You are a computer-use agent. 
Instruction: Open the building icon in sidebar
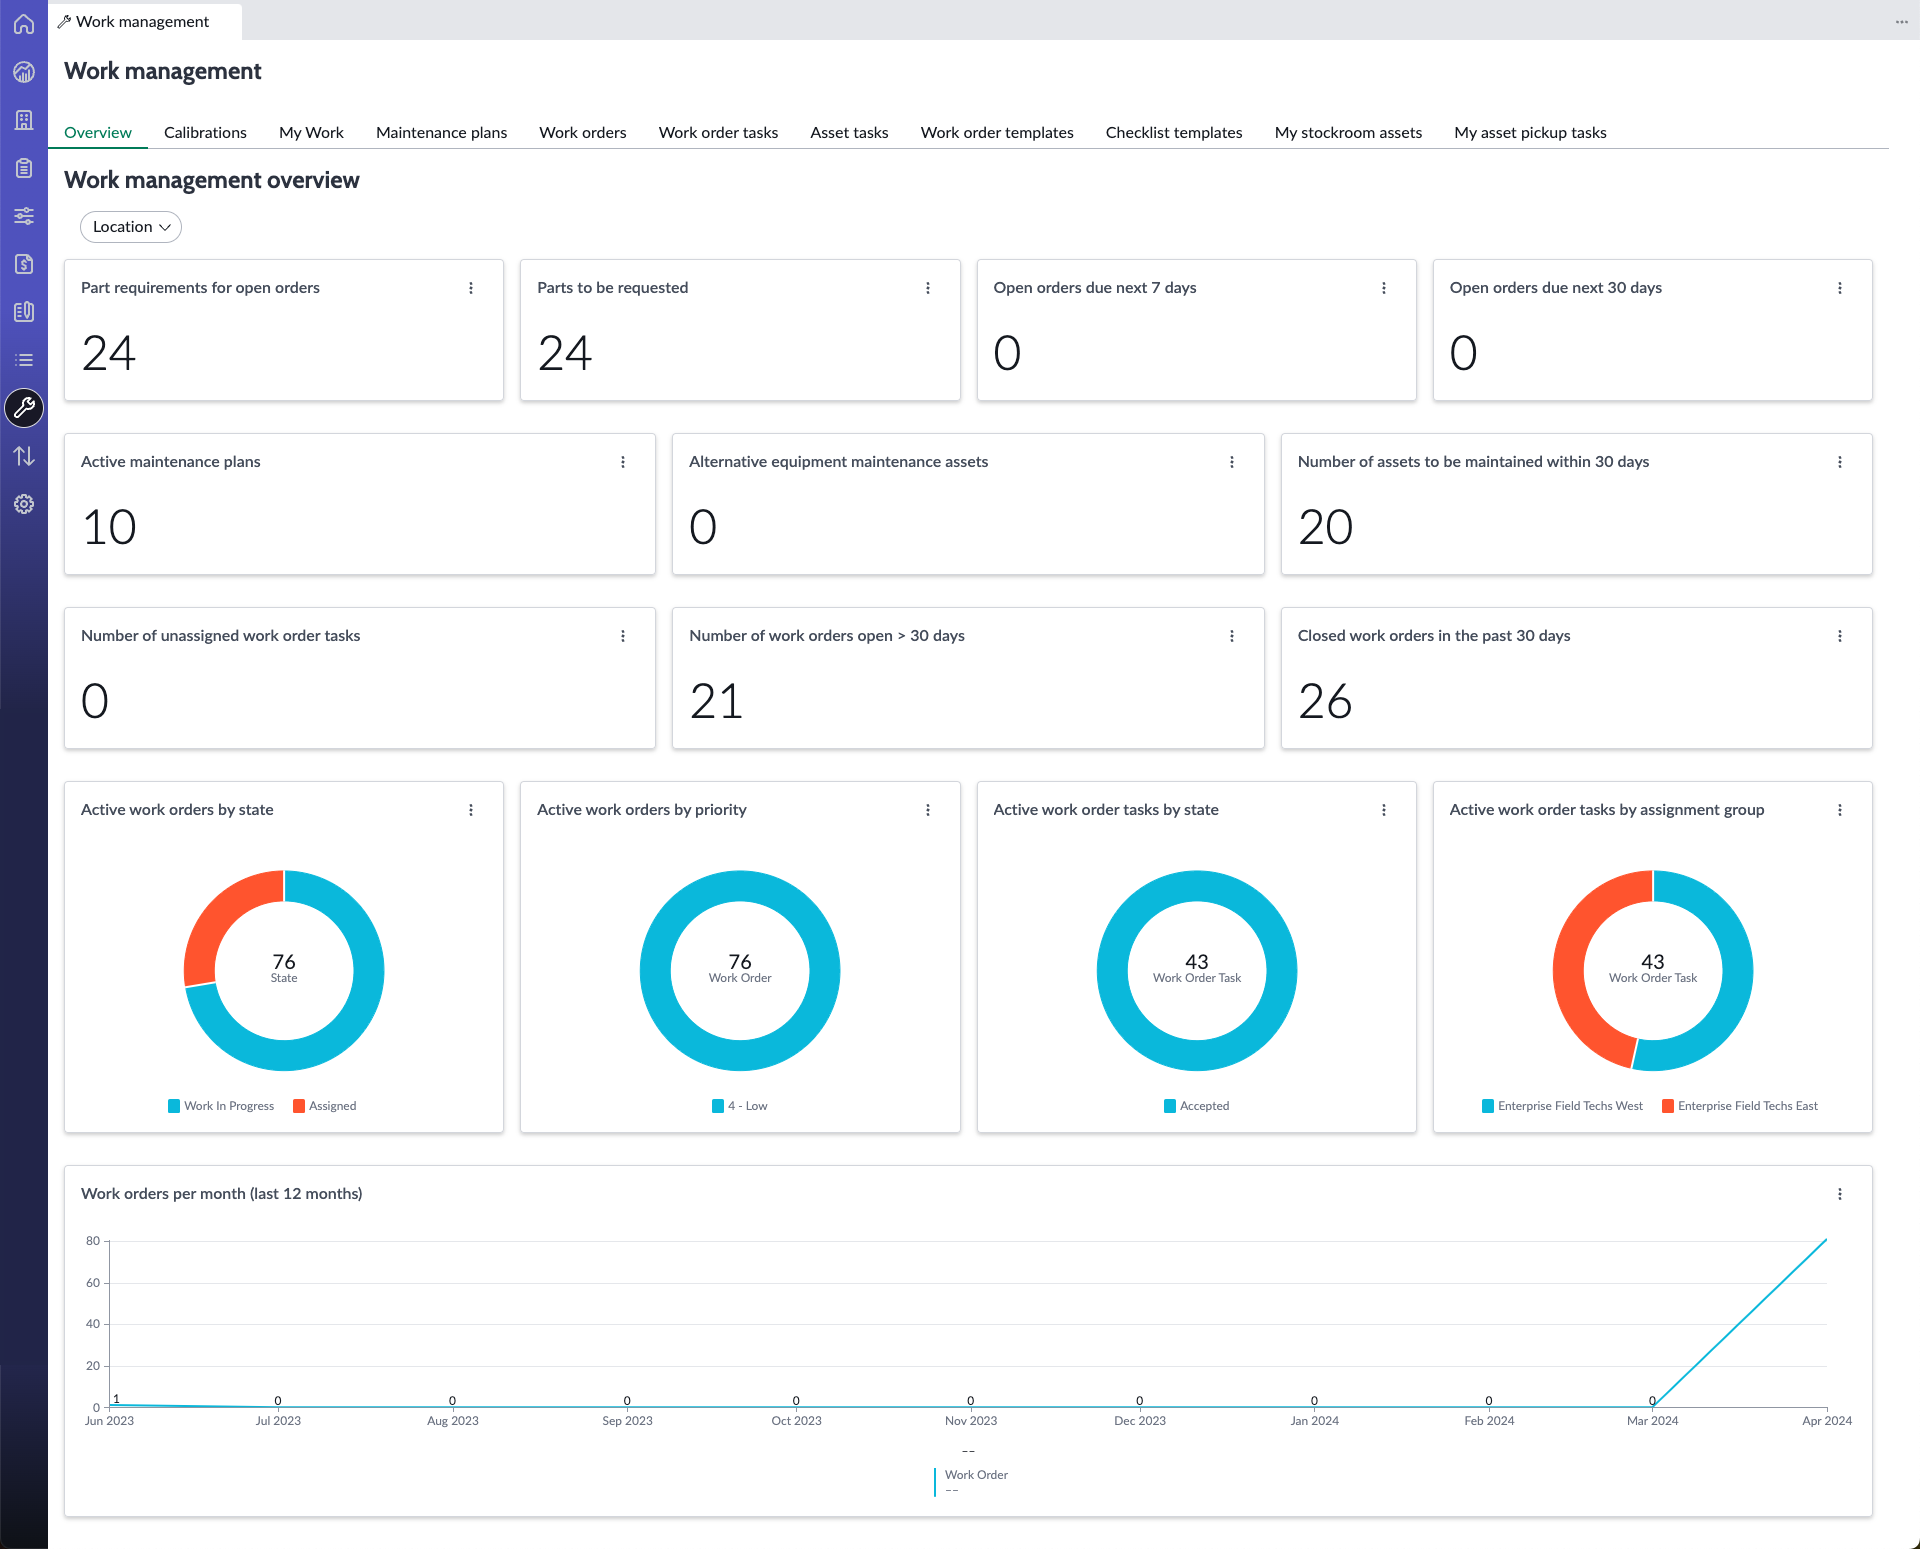tap(24, 120)
